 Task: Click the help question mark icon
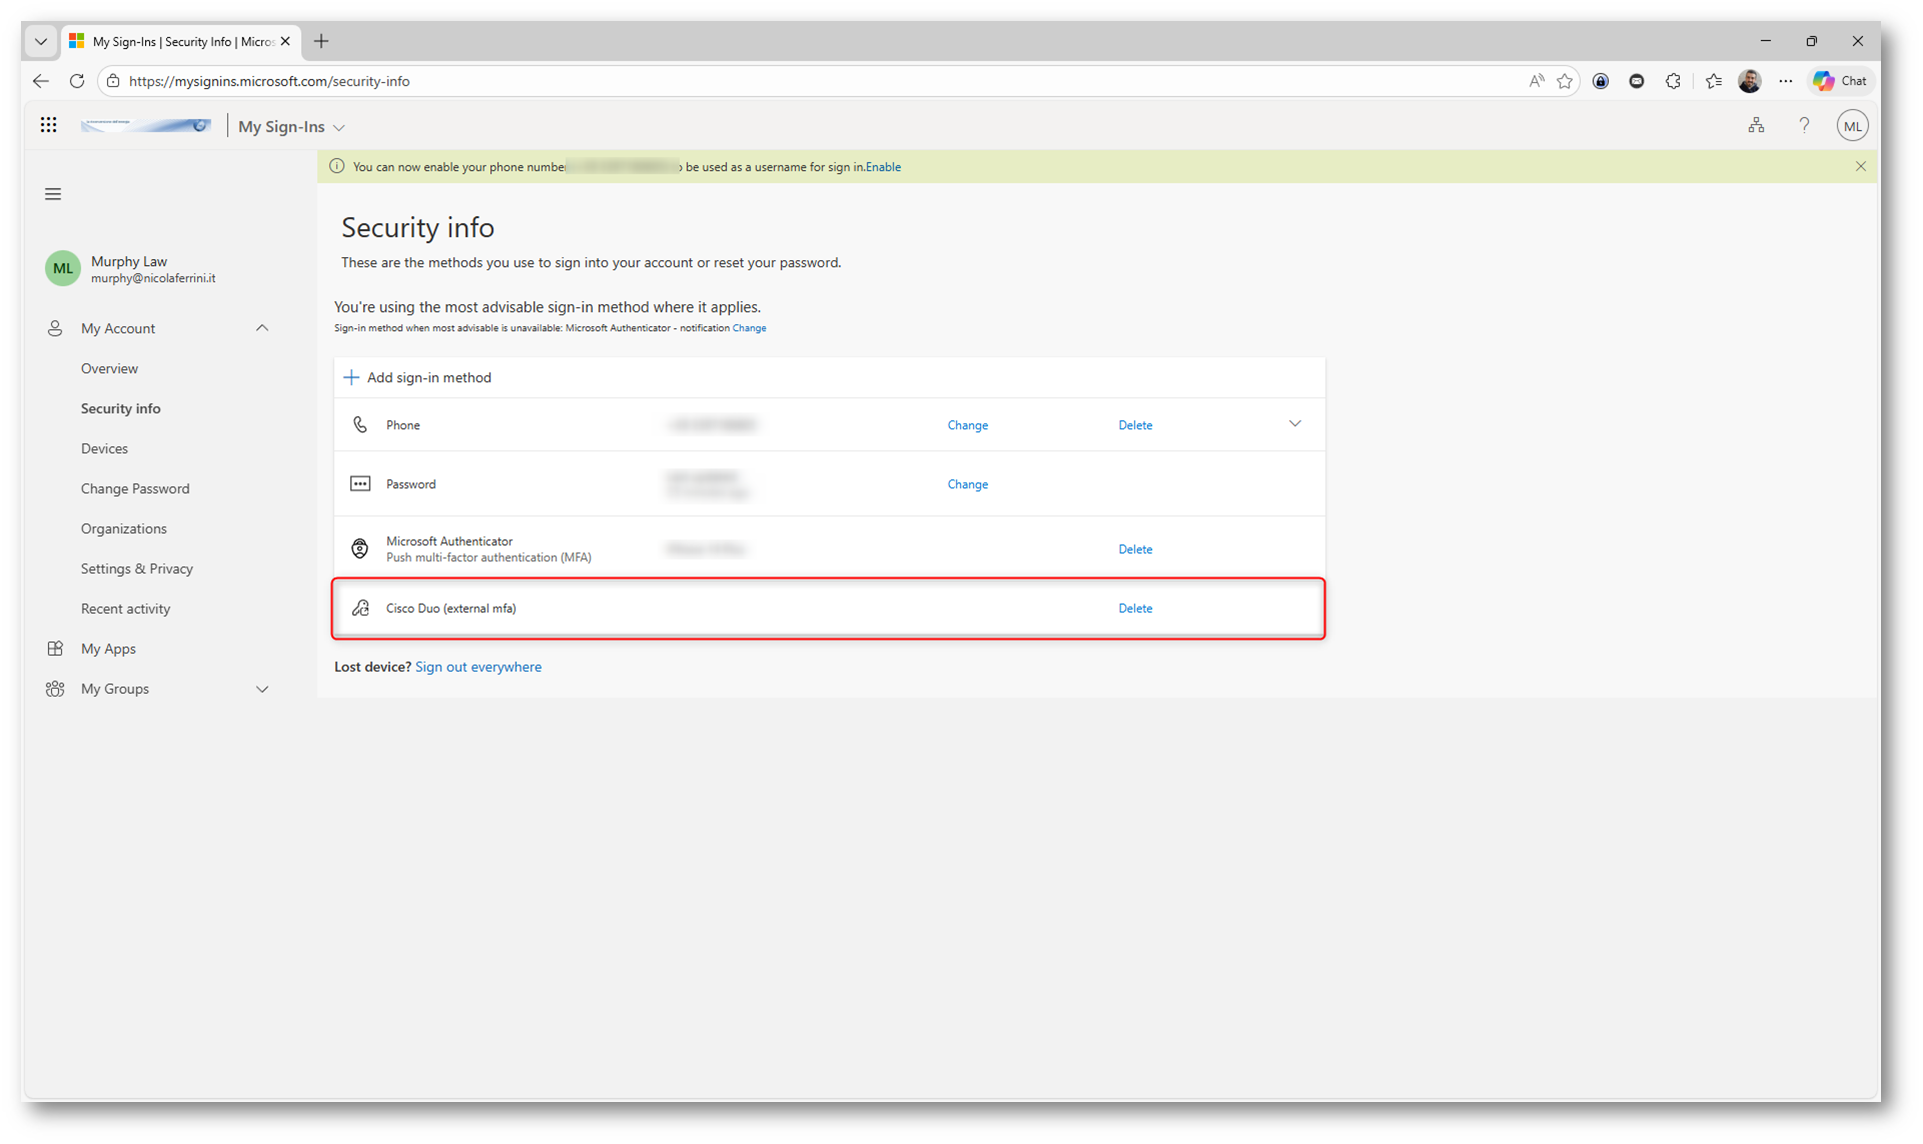click(1804, 126)
